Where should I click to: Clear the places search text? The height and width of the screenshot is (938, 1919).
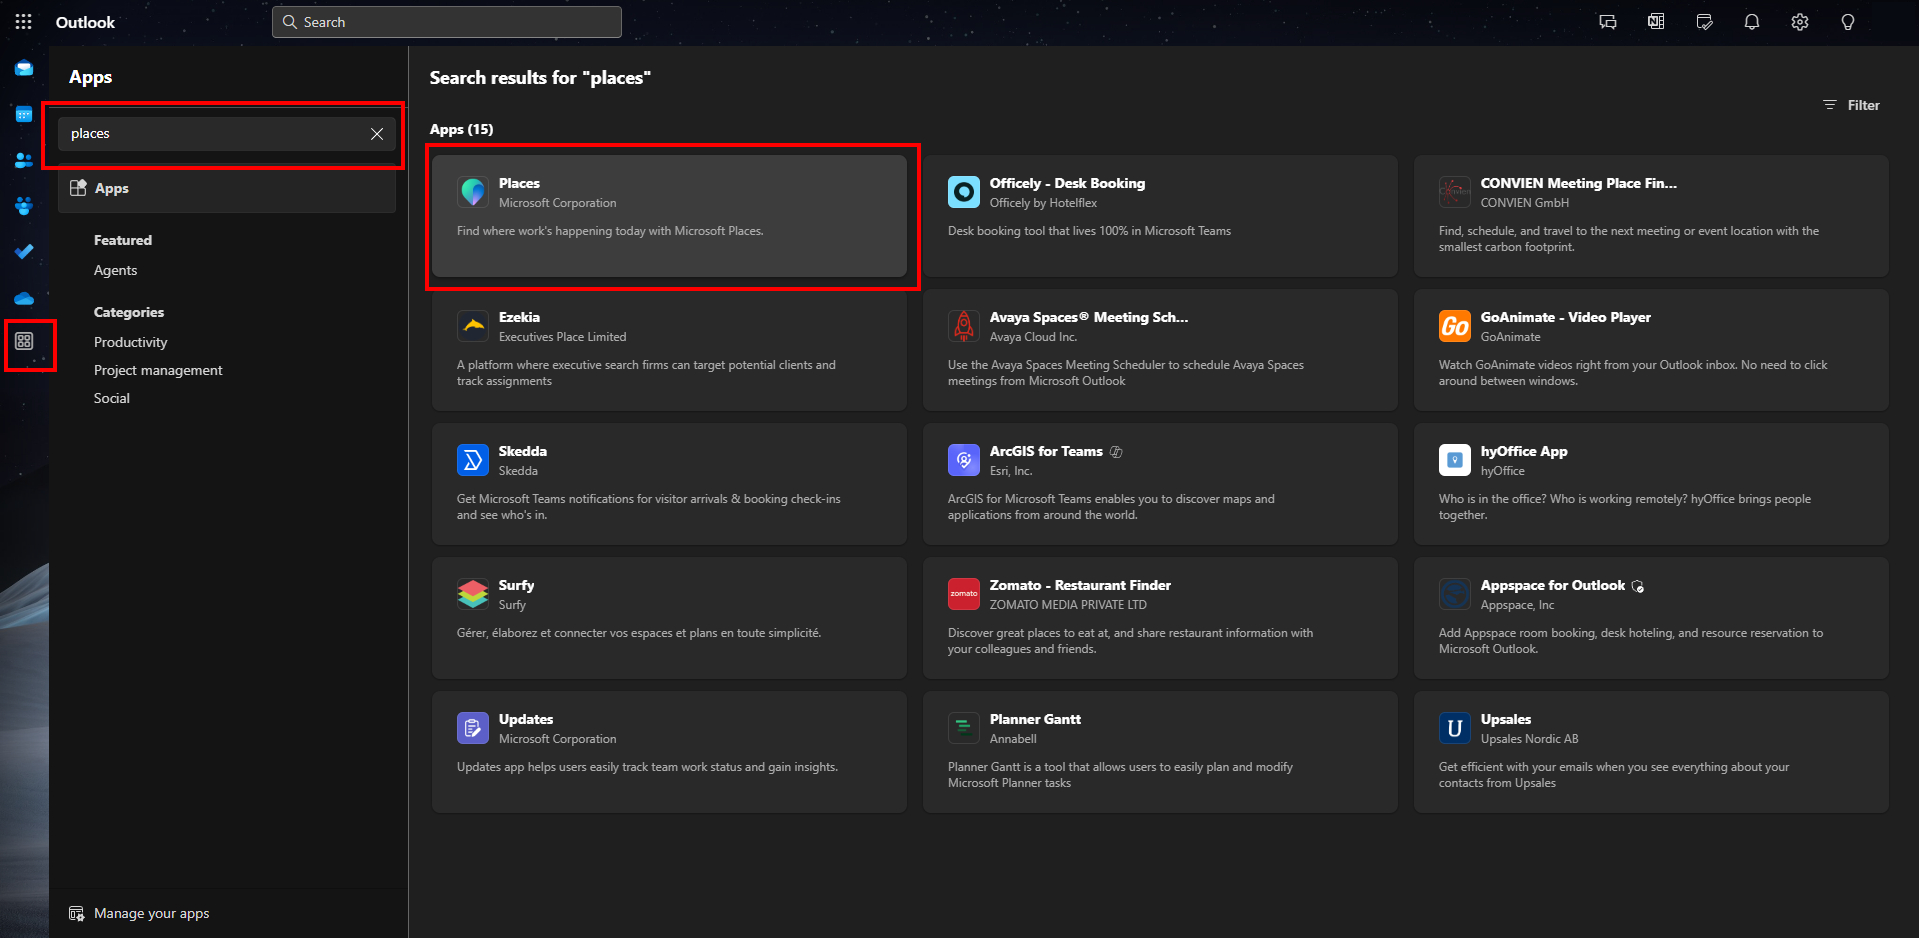pos(377,134)
